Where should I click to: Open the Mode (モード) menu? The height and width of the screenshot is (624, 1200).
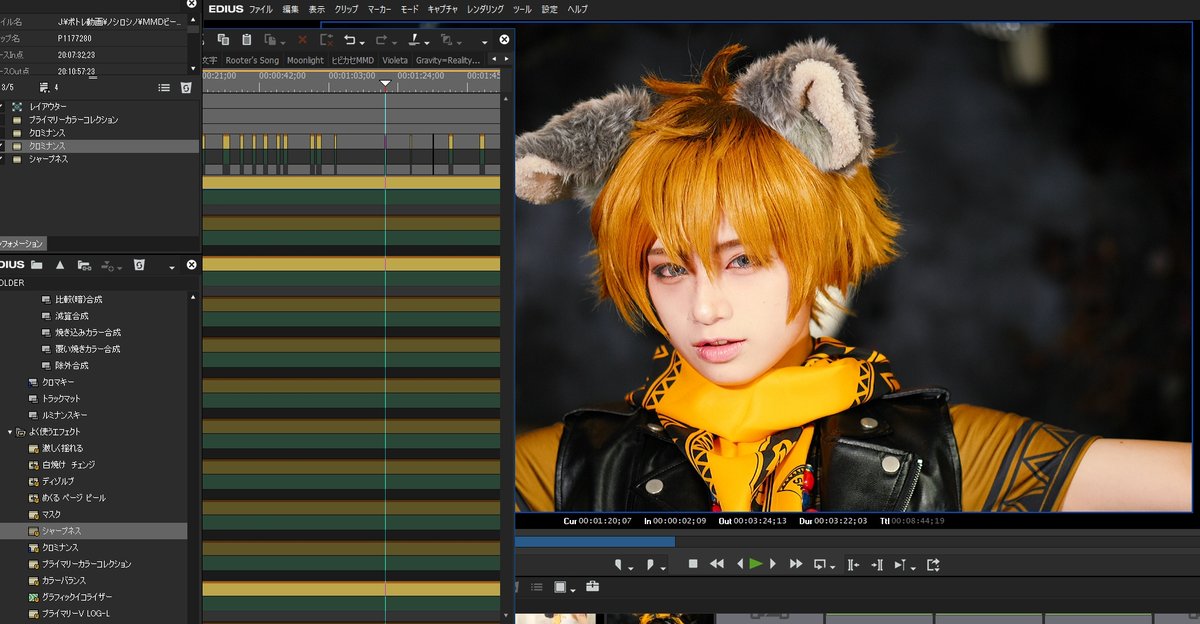pos(410,9)
